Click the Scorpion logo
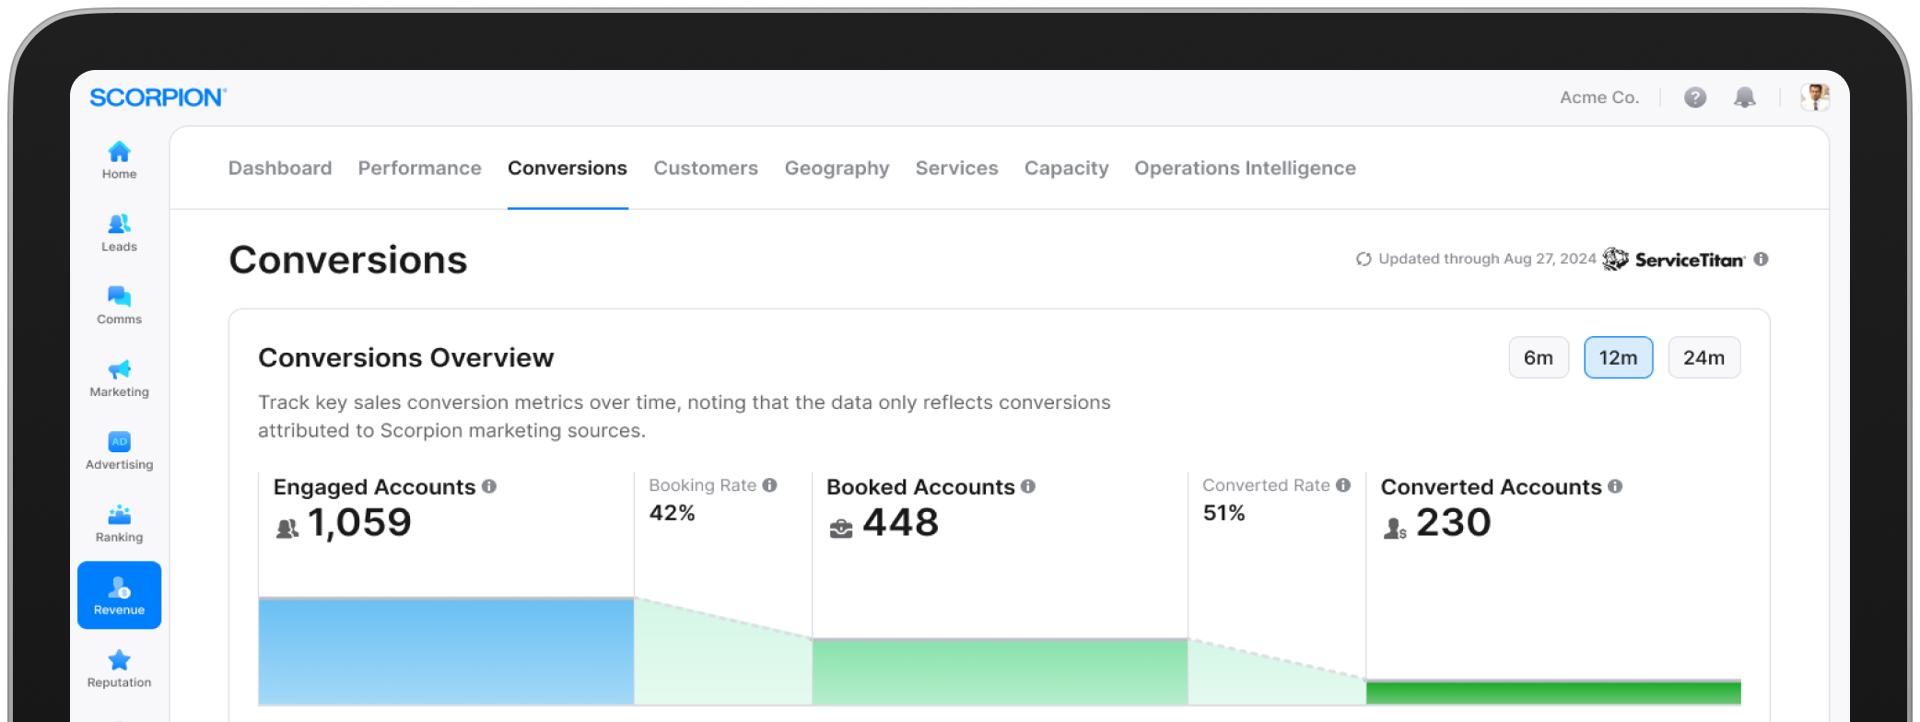Image resolution: width=1920 pixels, height=722 pixels. pos(158,97)
